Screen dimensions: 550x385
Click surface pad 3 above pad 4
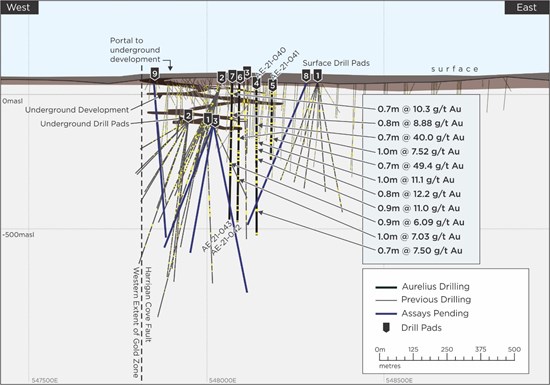247,72
